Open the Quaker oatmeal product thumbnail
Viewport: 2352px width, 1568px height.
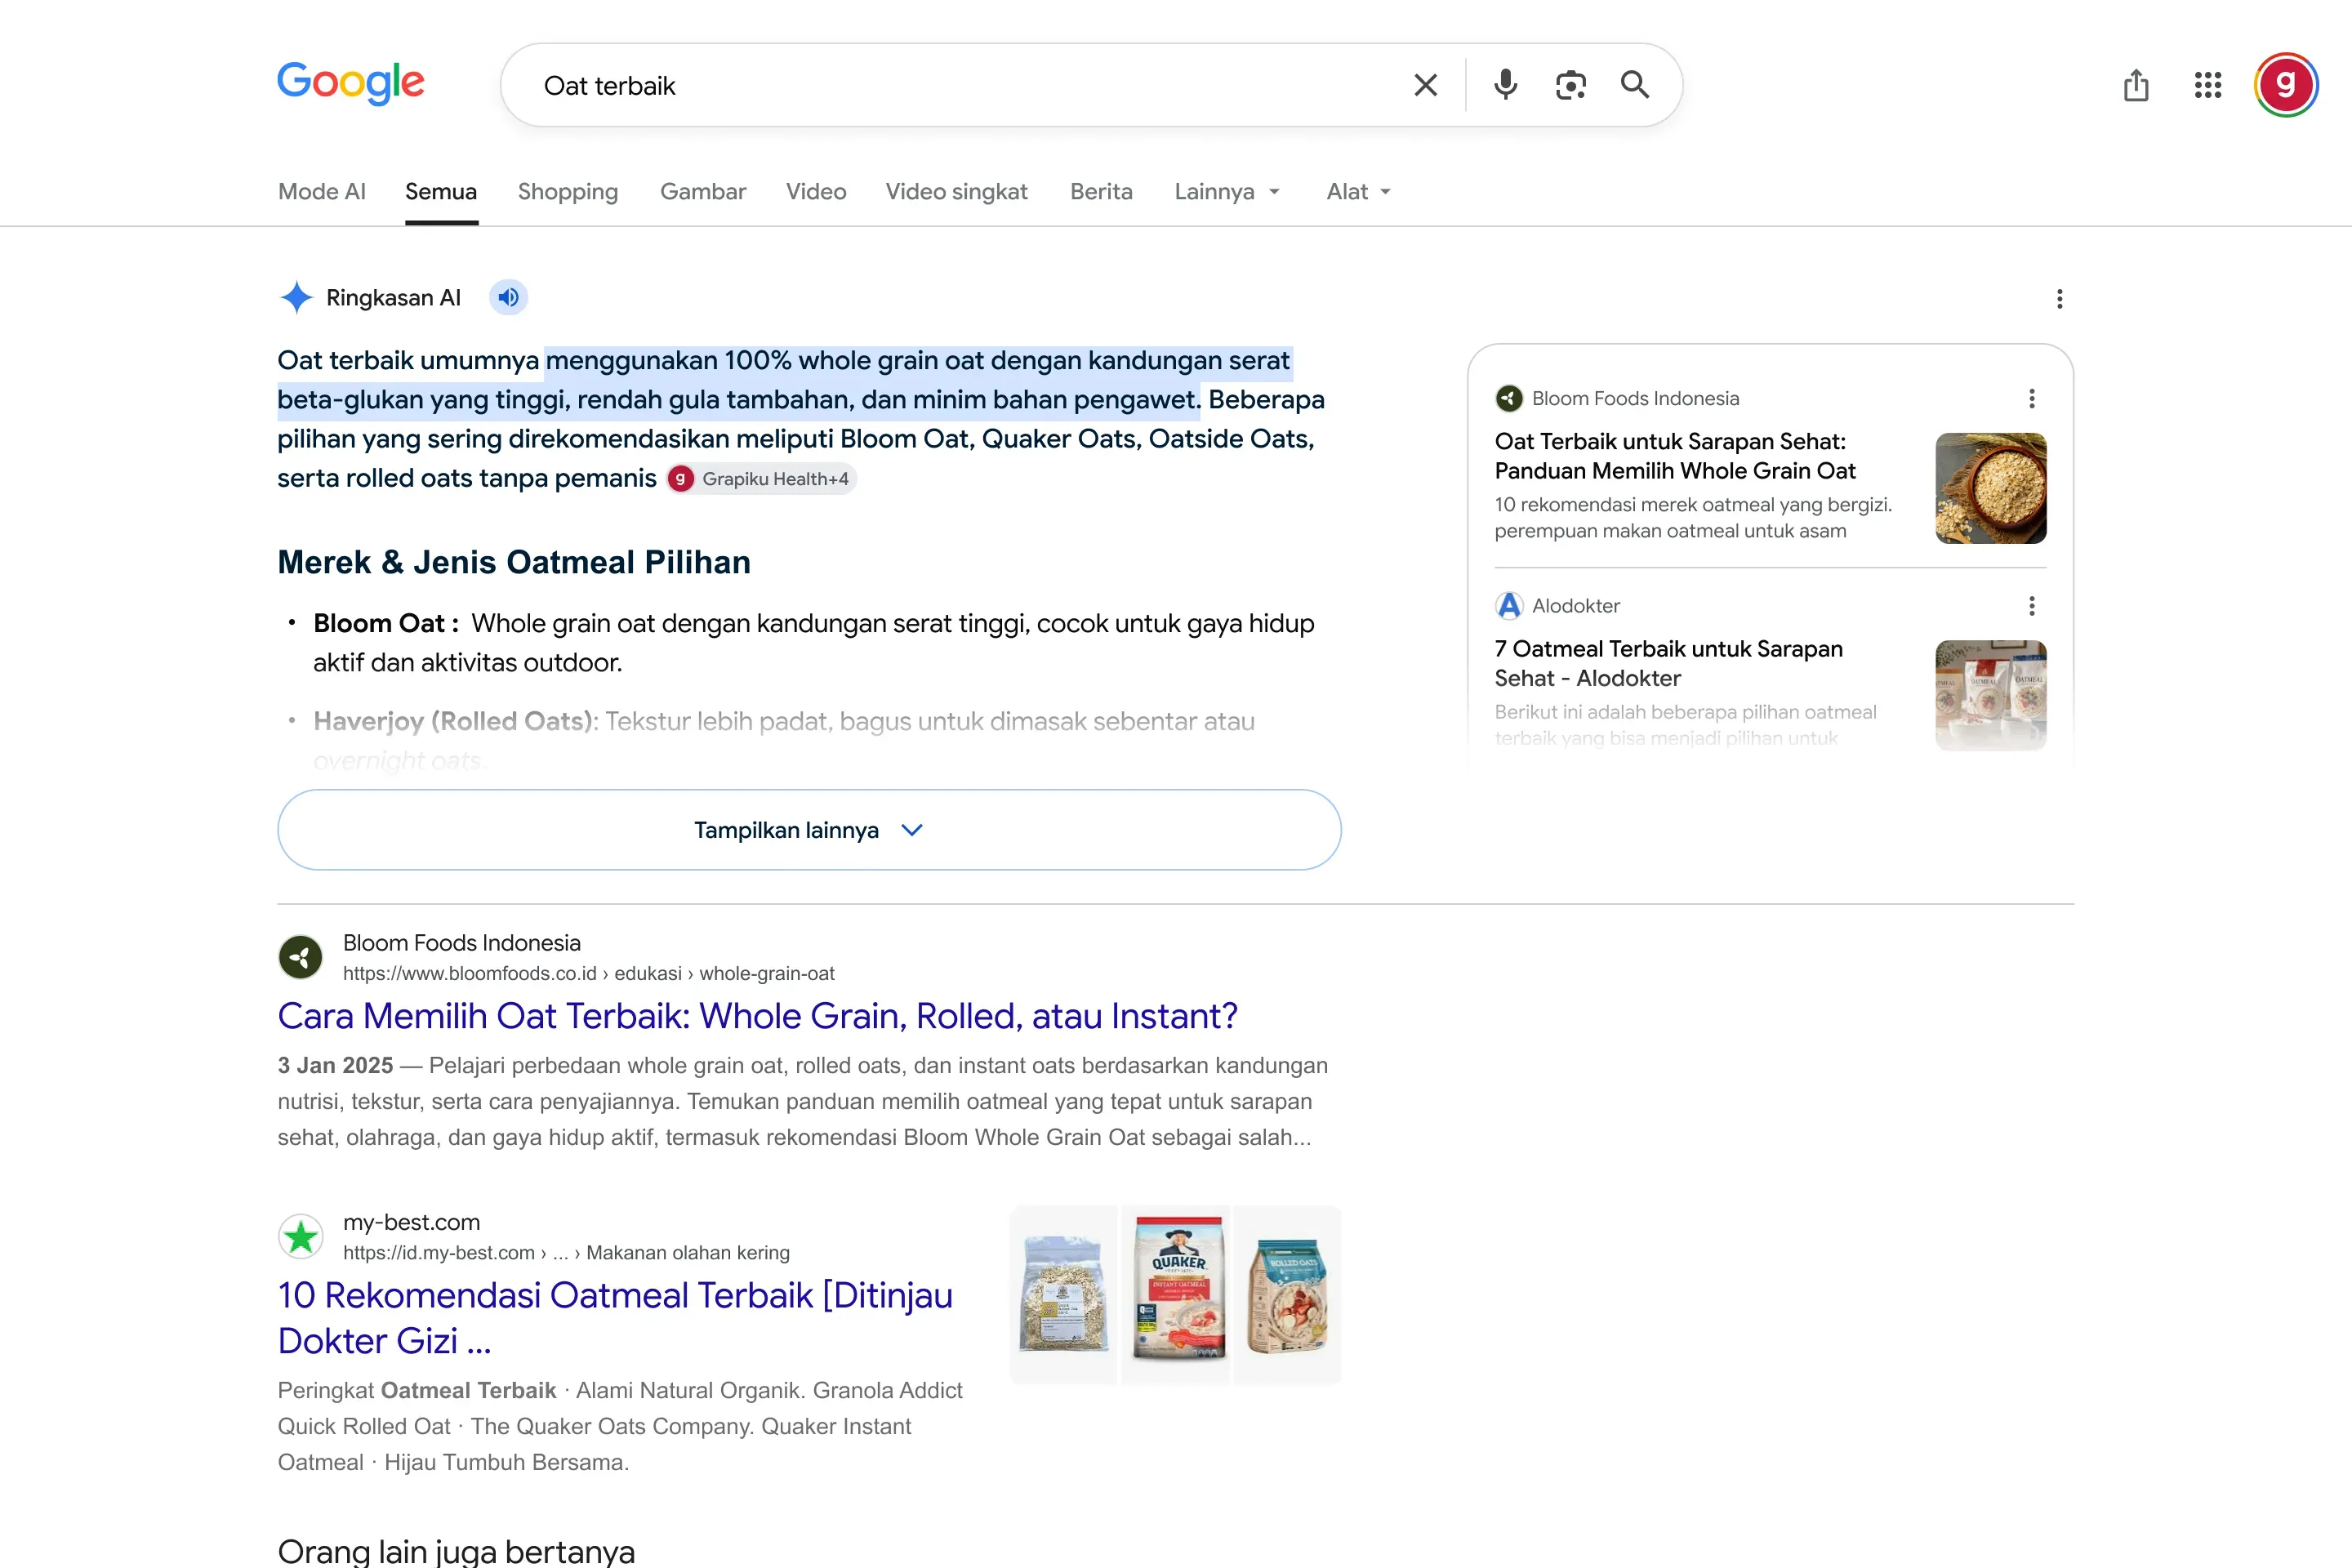click(1177, 1294)
